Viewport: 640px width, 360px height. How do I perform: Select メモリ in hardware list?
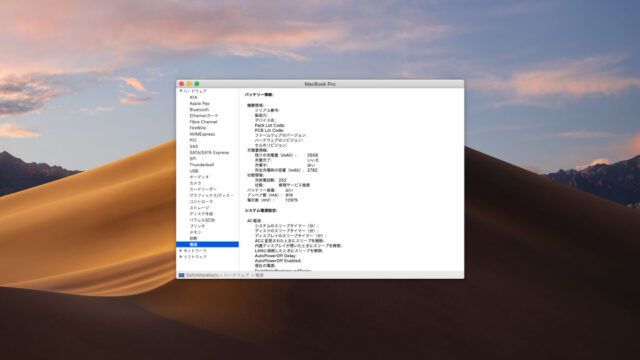point(195,232)
